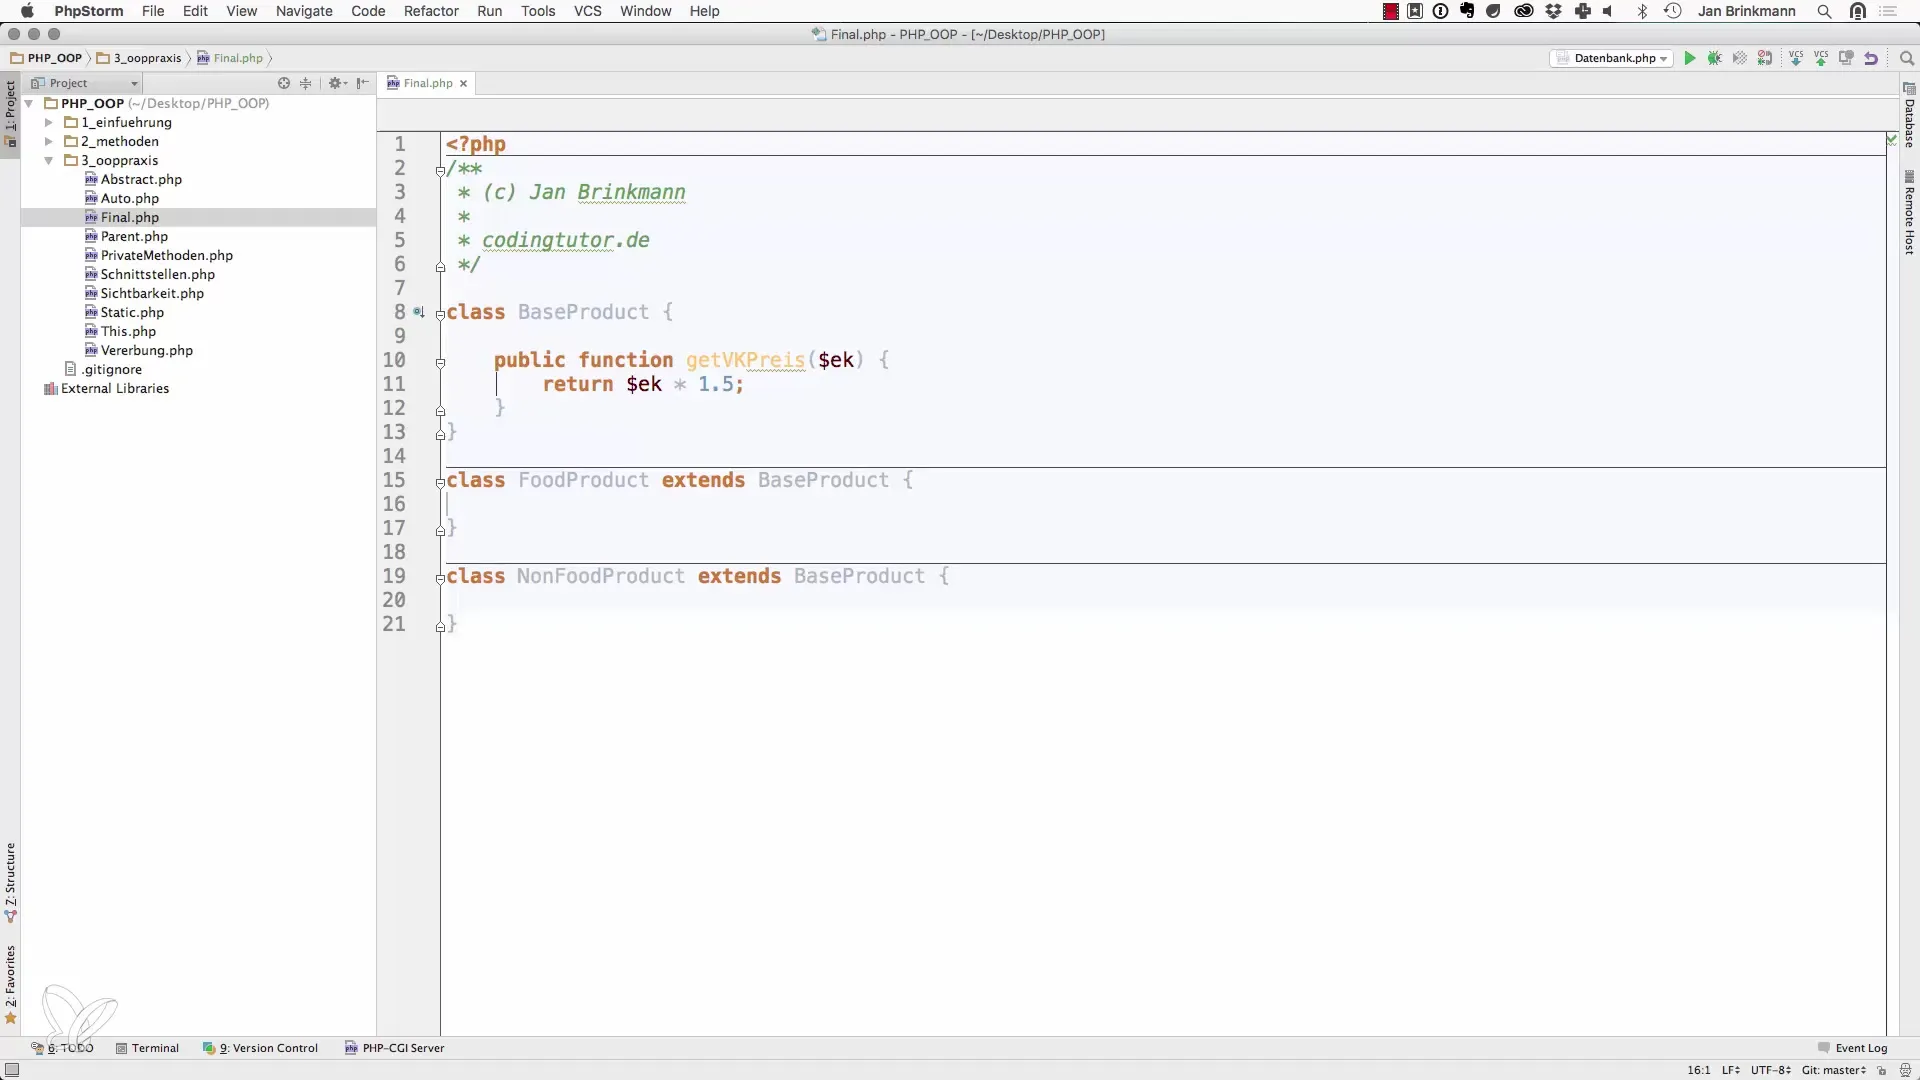Open the 9: Version Control tool window

click(261, 1048)
